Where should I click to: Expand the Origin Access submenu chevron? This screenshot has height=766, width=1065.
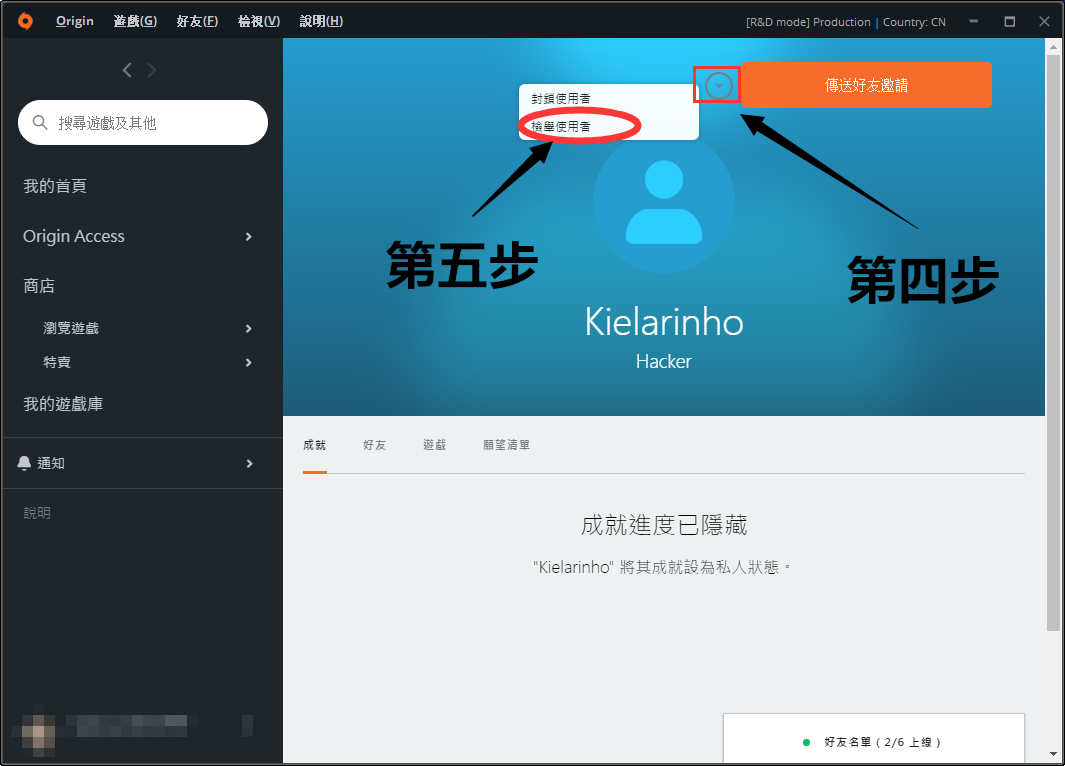pos(249,236)
